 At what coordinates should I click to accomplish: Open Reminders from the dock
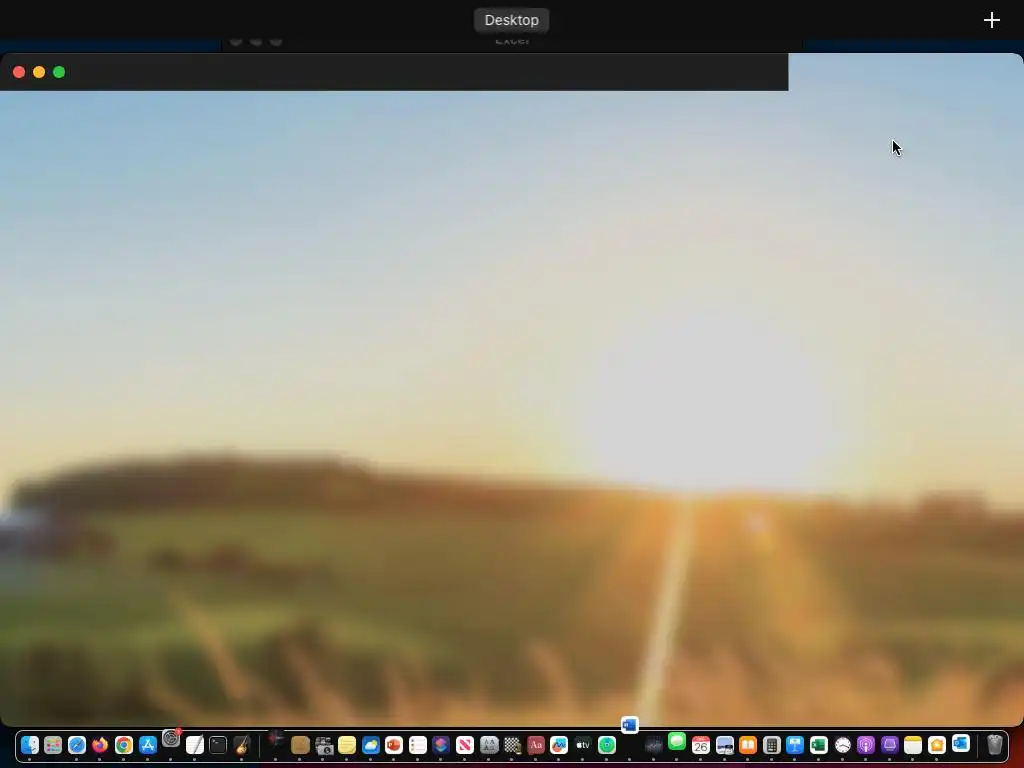(x=417, y=745)
